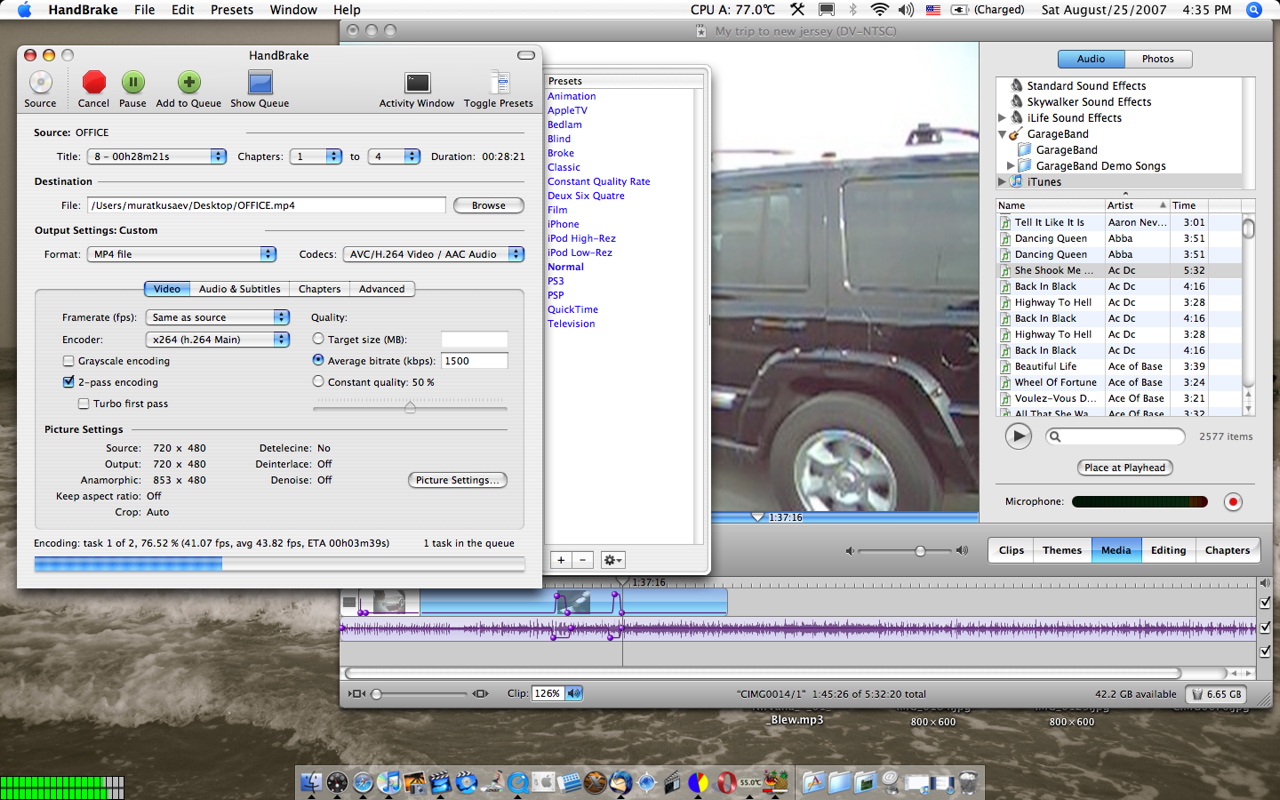Viewport: 1280px width, 800px height.
Task: Open the Chapters end dropdown set to 4
Action: [394, 157]
